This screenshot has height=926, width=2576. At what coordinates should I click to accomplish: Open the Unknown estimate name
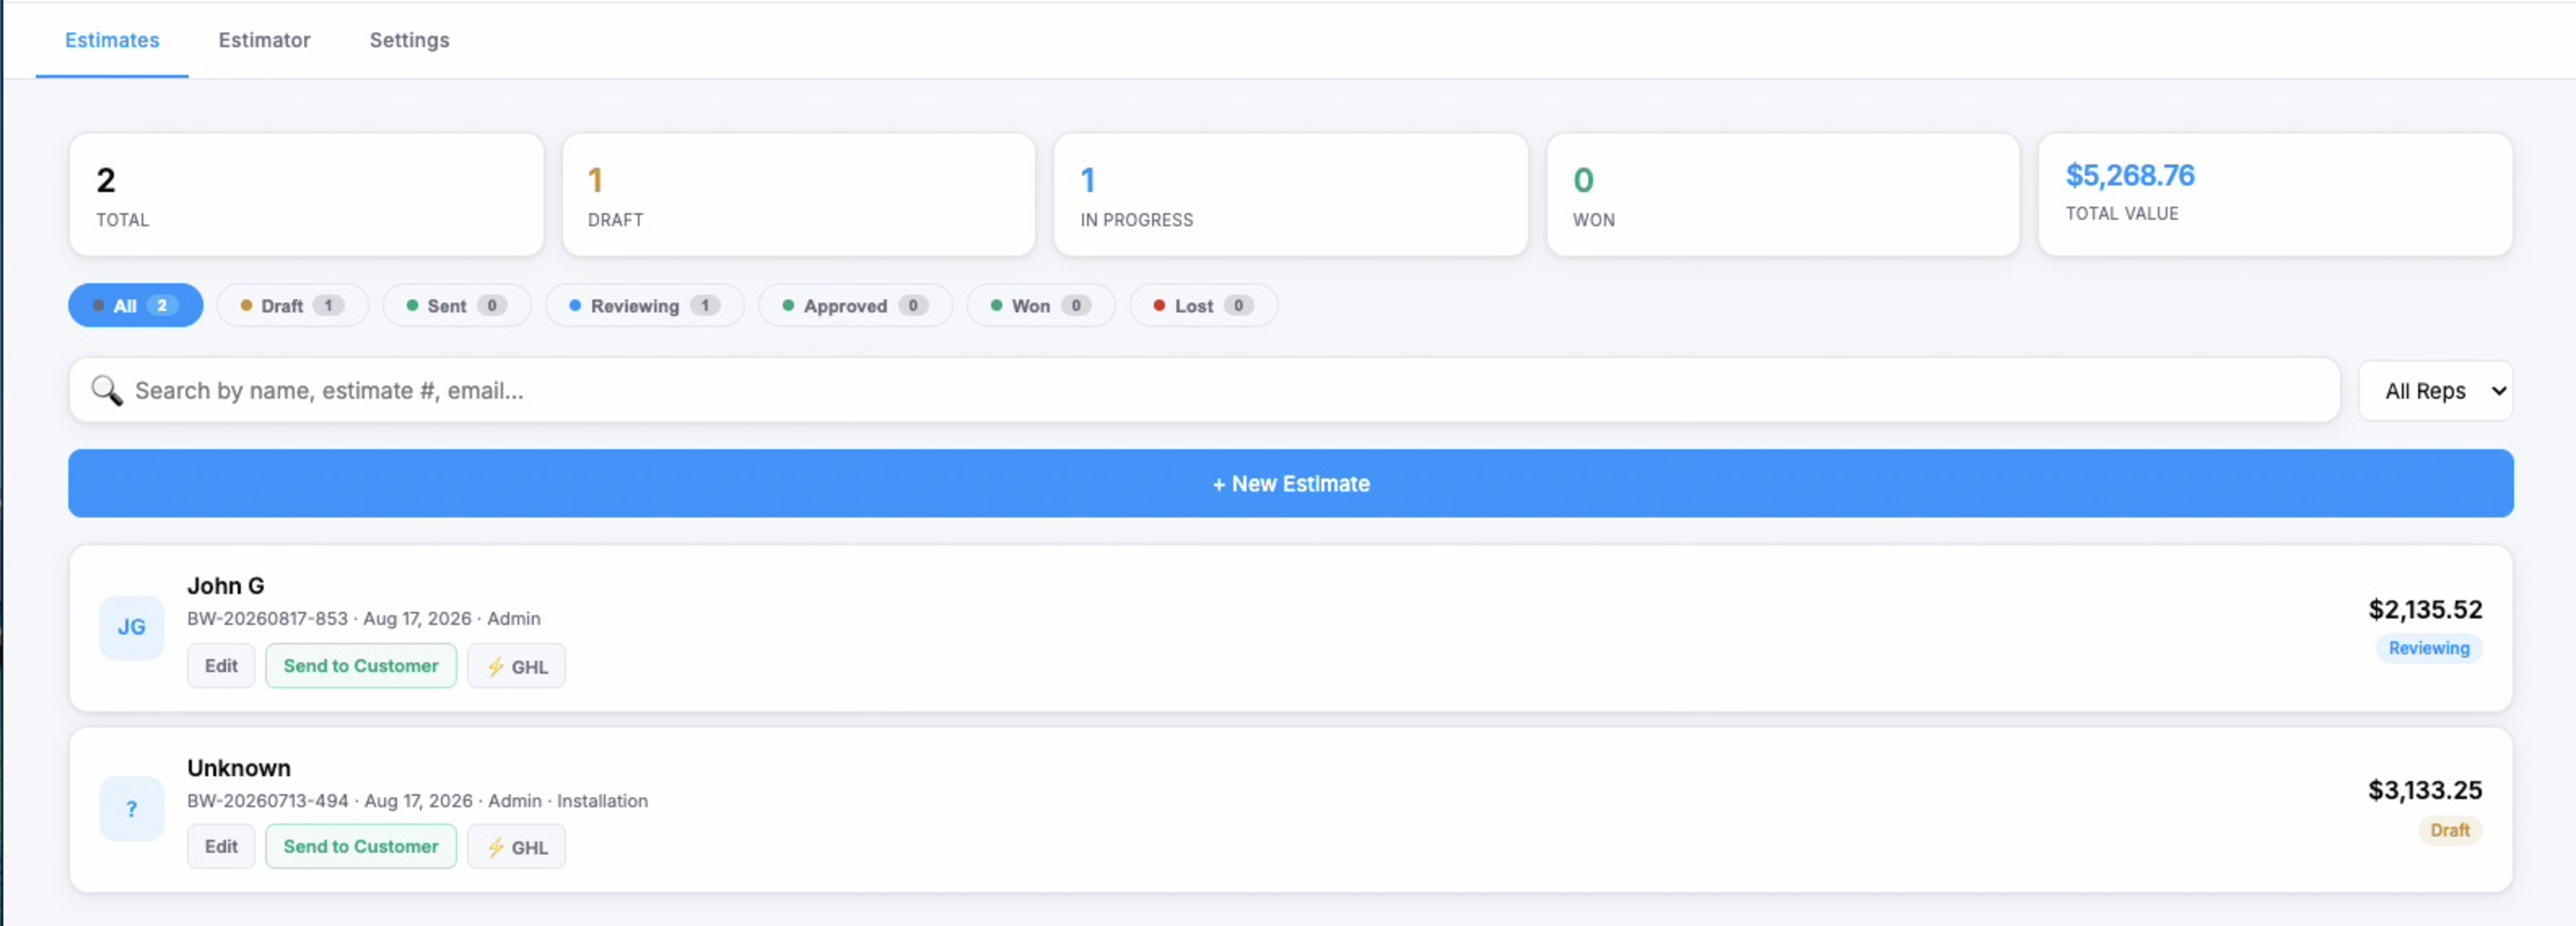(x=239, y=768)
